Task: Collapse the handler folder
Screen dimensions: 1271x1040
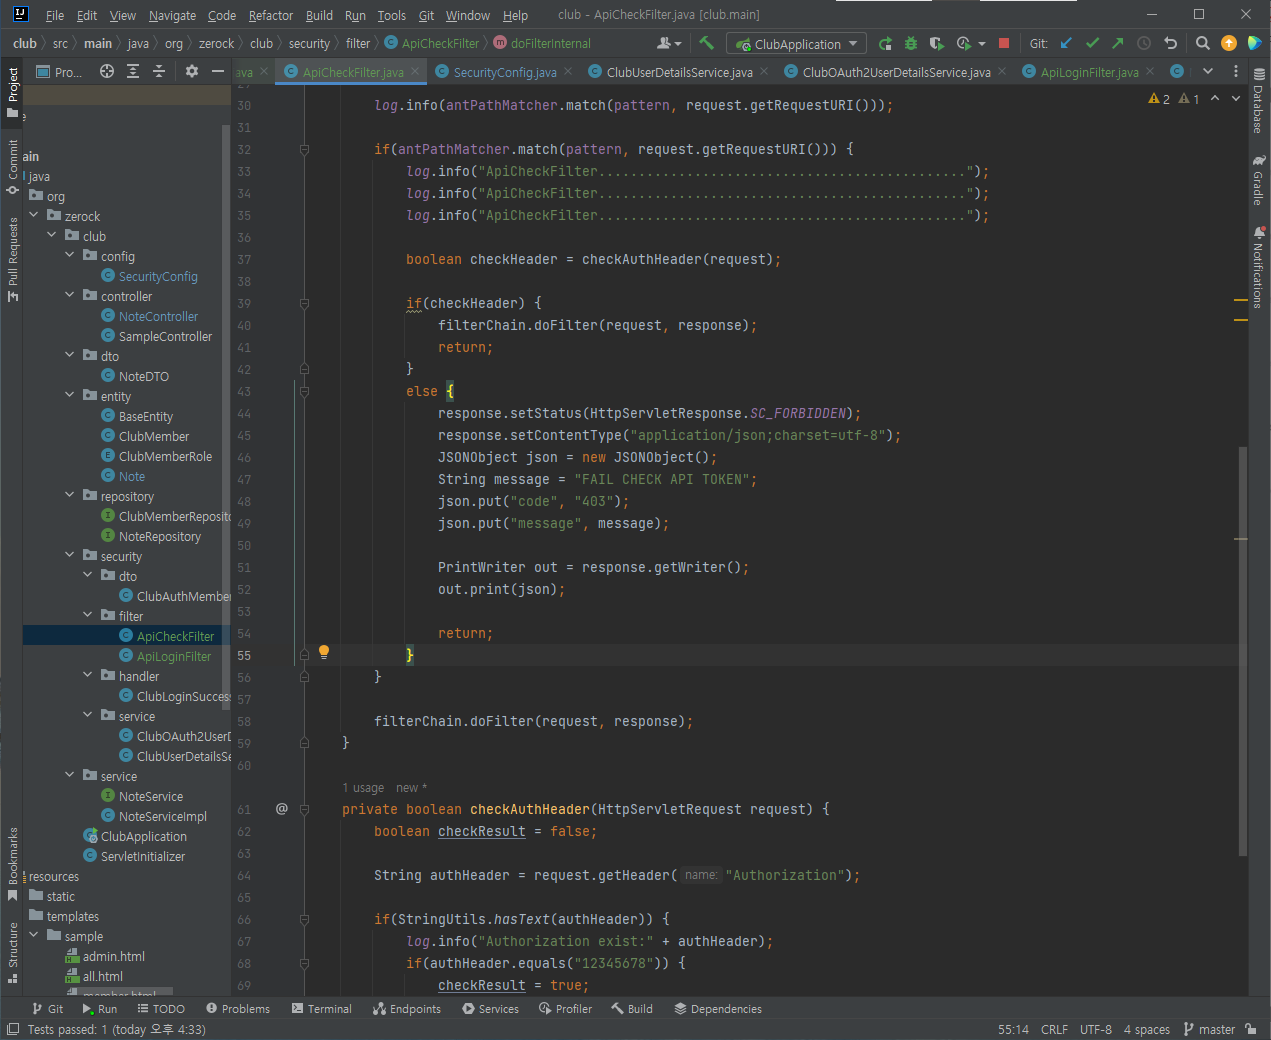Action: 88,675
